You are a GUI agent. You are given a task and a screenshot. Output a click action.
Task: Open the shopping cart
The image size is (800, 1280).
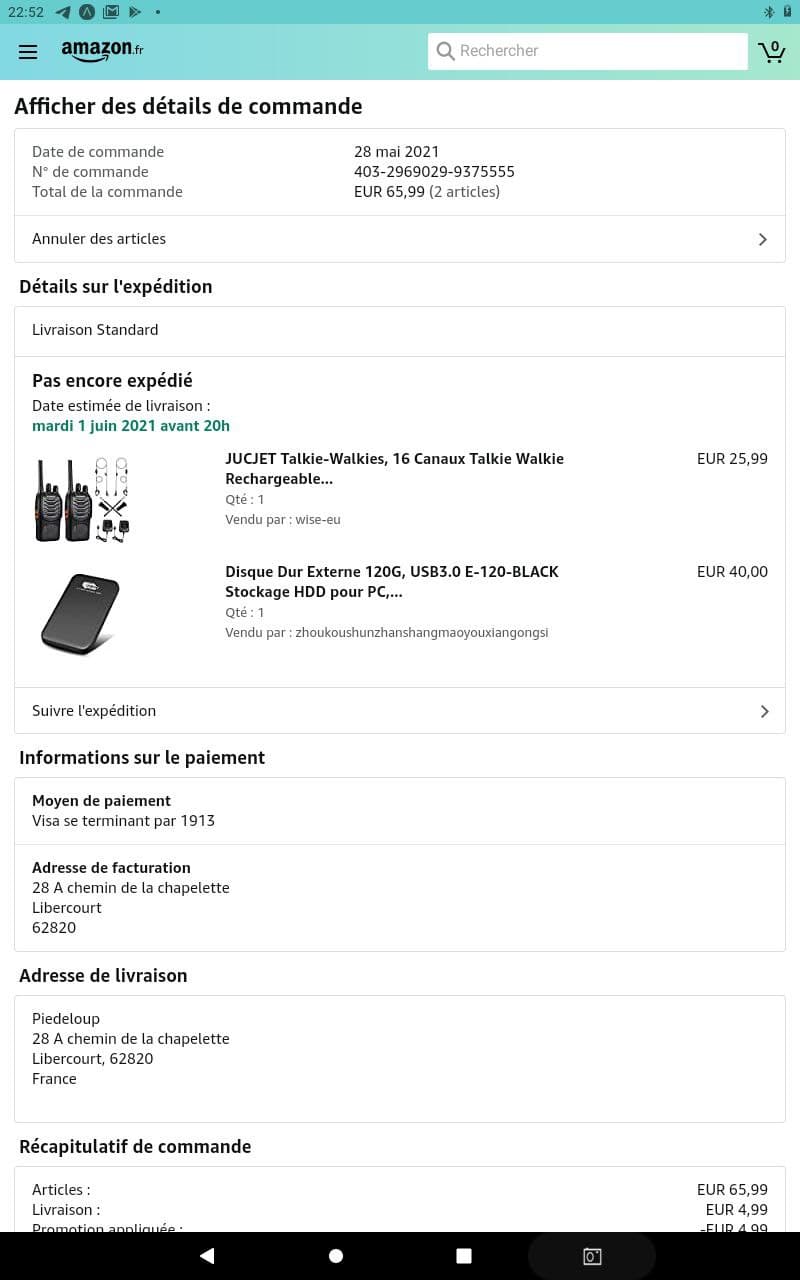(771, 52)
